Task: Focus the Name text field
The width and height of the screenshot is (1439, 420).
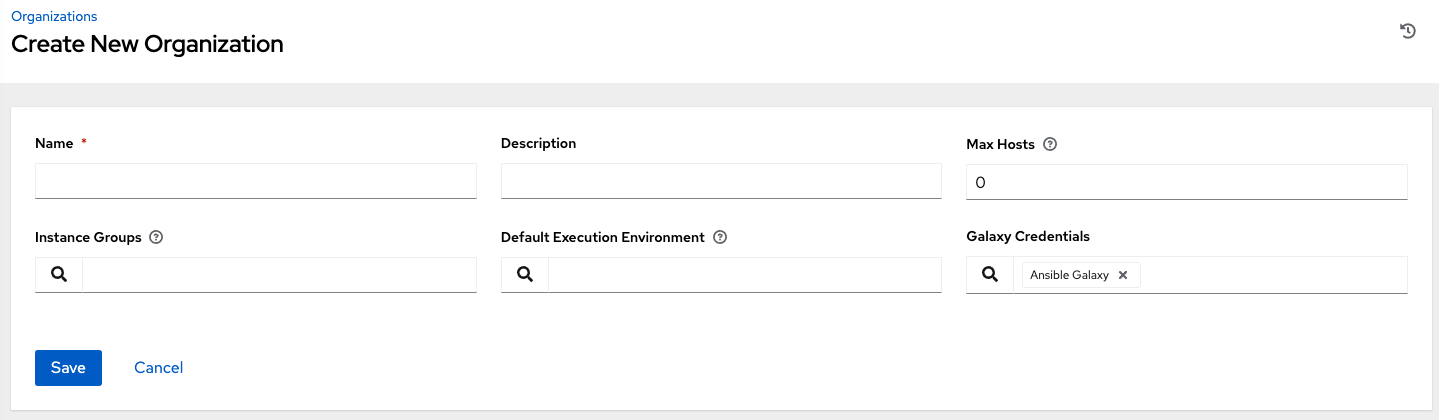Action: (255, 182)
